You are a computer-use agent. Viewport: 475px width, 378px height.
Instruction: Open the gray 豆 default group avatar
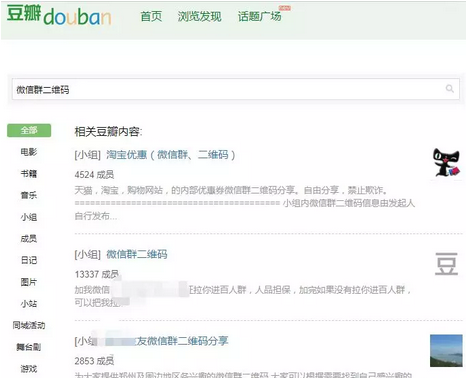click(446, 264)
